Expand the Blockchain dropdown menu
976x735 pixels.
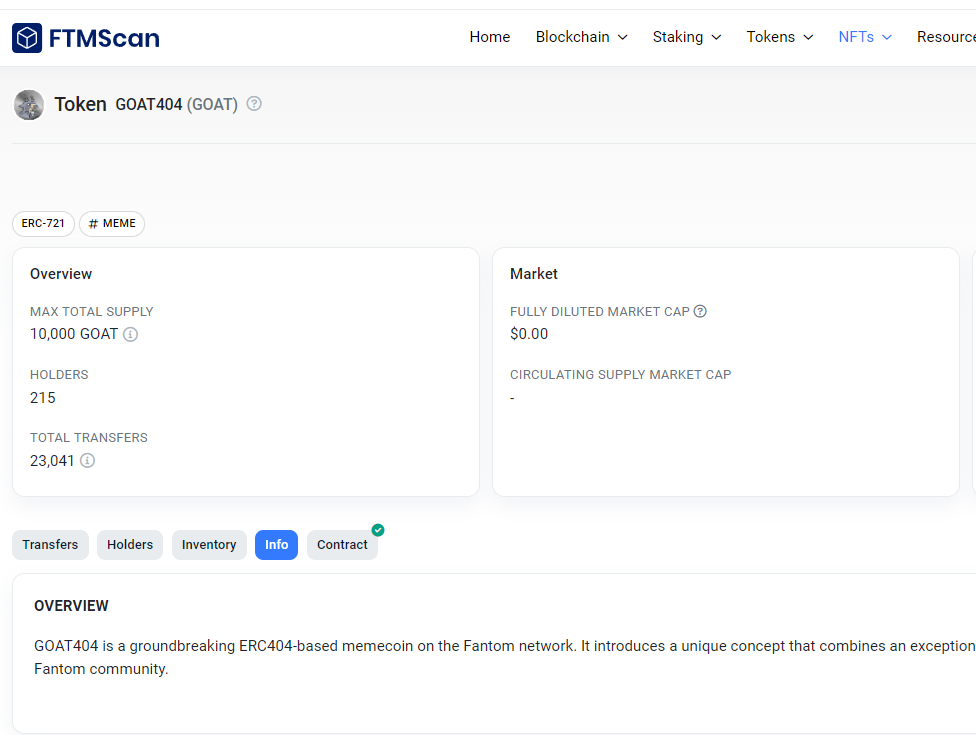pos(581,37)
